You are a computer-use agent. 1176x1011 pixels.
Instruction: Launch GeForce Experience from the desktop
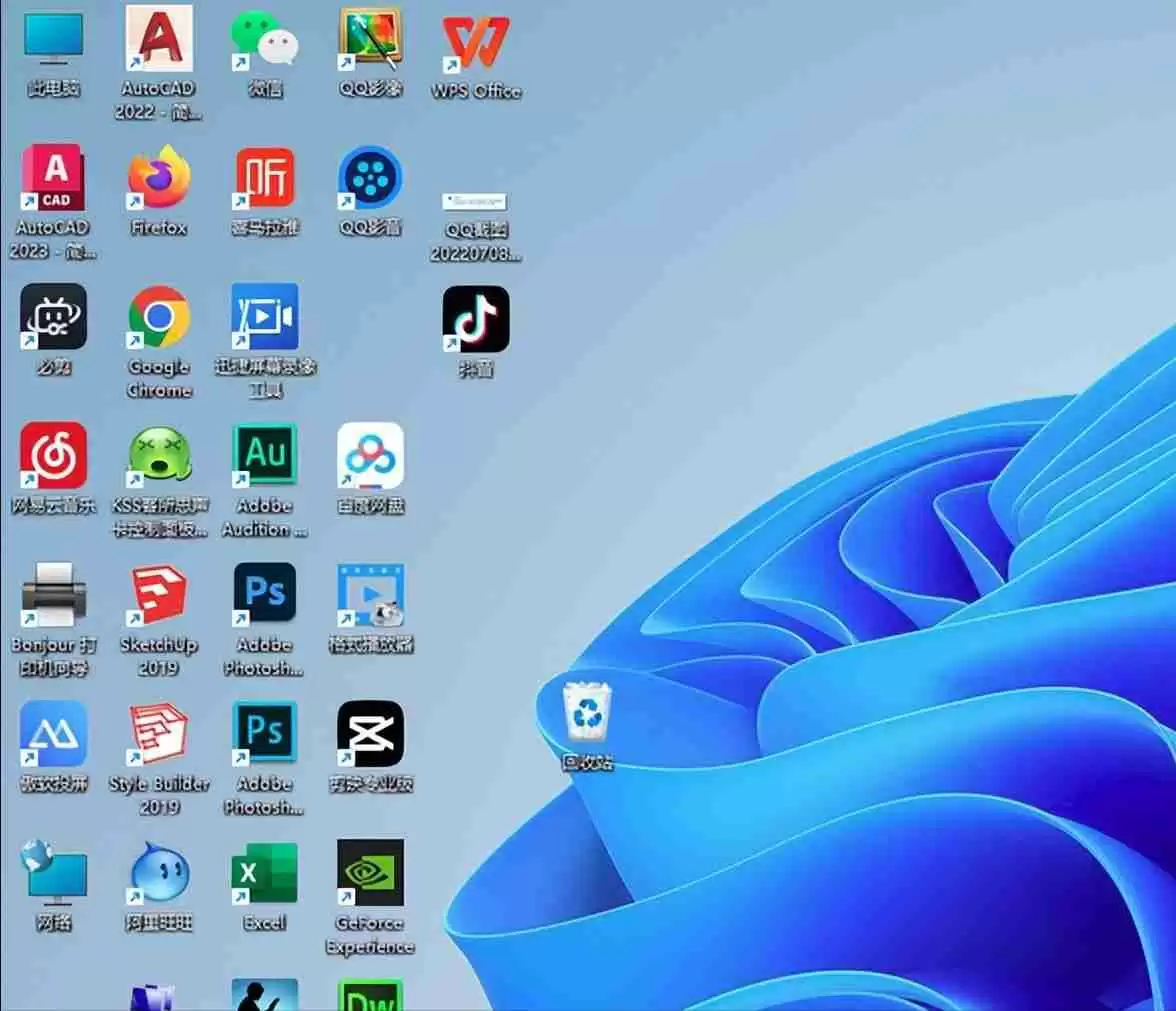click(370, 873)
